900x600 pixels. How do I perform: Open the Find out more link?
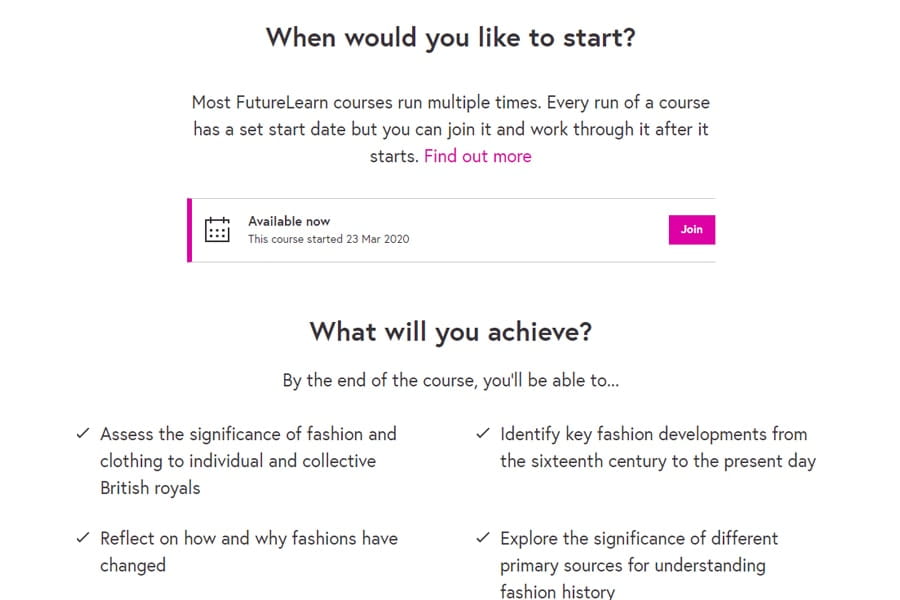click(x=477, y=156)
